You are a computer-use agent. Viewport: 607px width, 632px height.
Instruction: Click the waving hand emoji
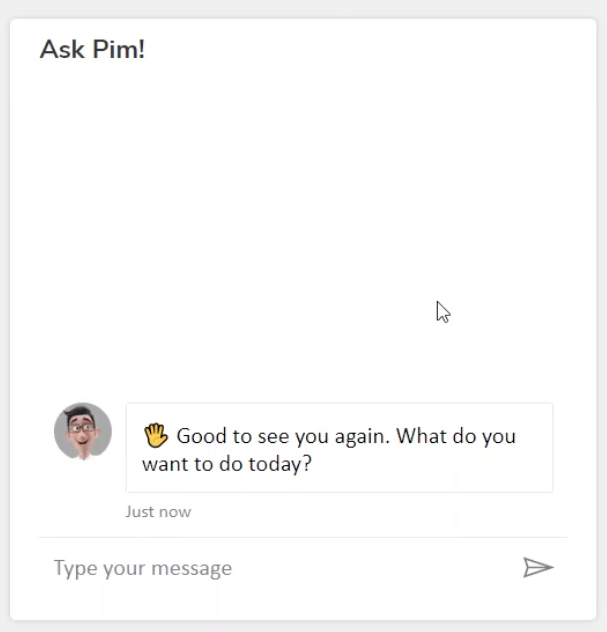tap(155, 436)
